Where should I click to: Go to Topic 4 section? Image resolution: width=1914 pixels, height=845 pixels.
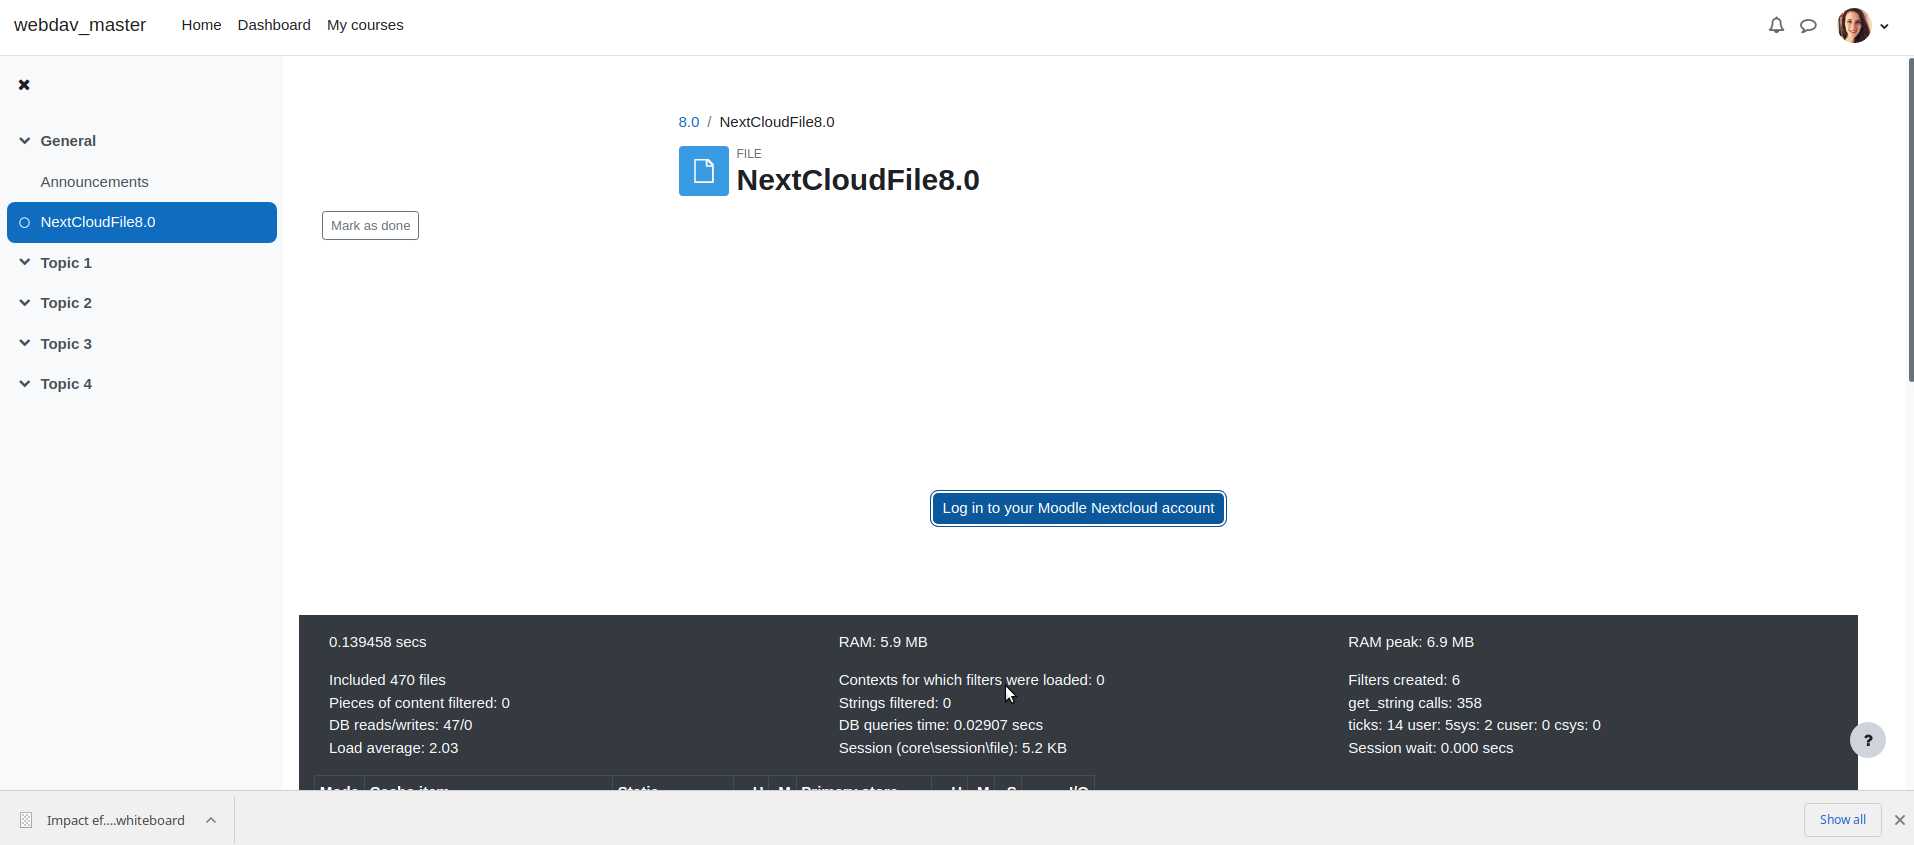[66, 384]
